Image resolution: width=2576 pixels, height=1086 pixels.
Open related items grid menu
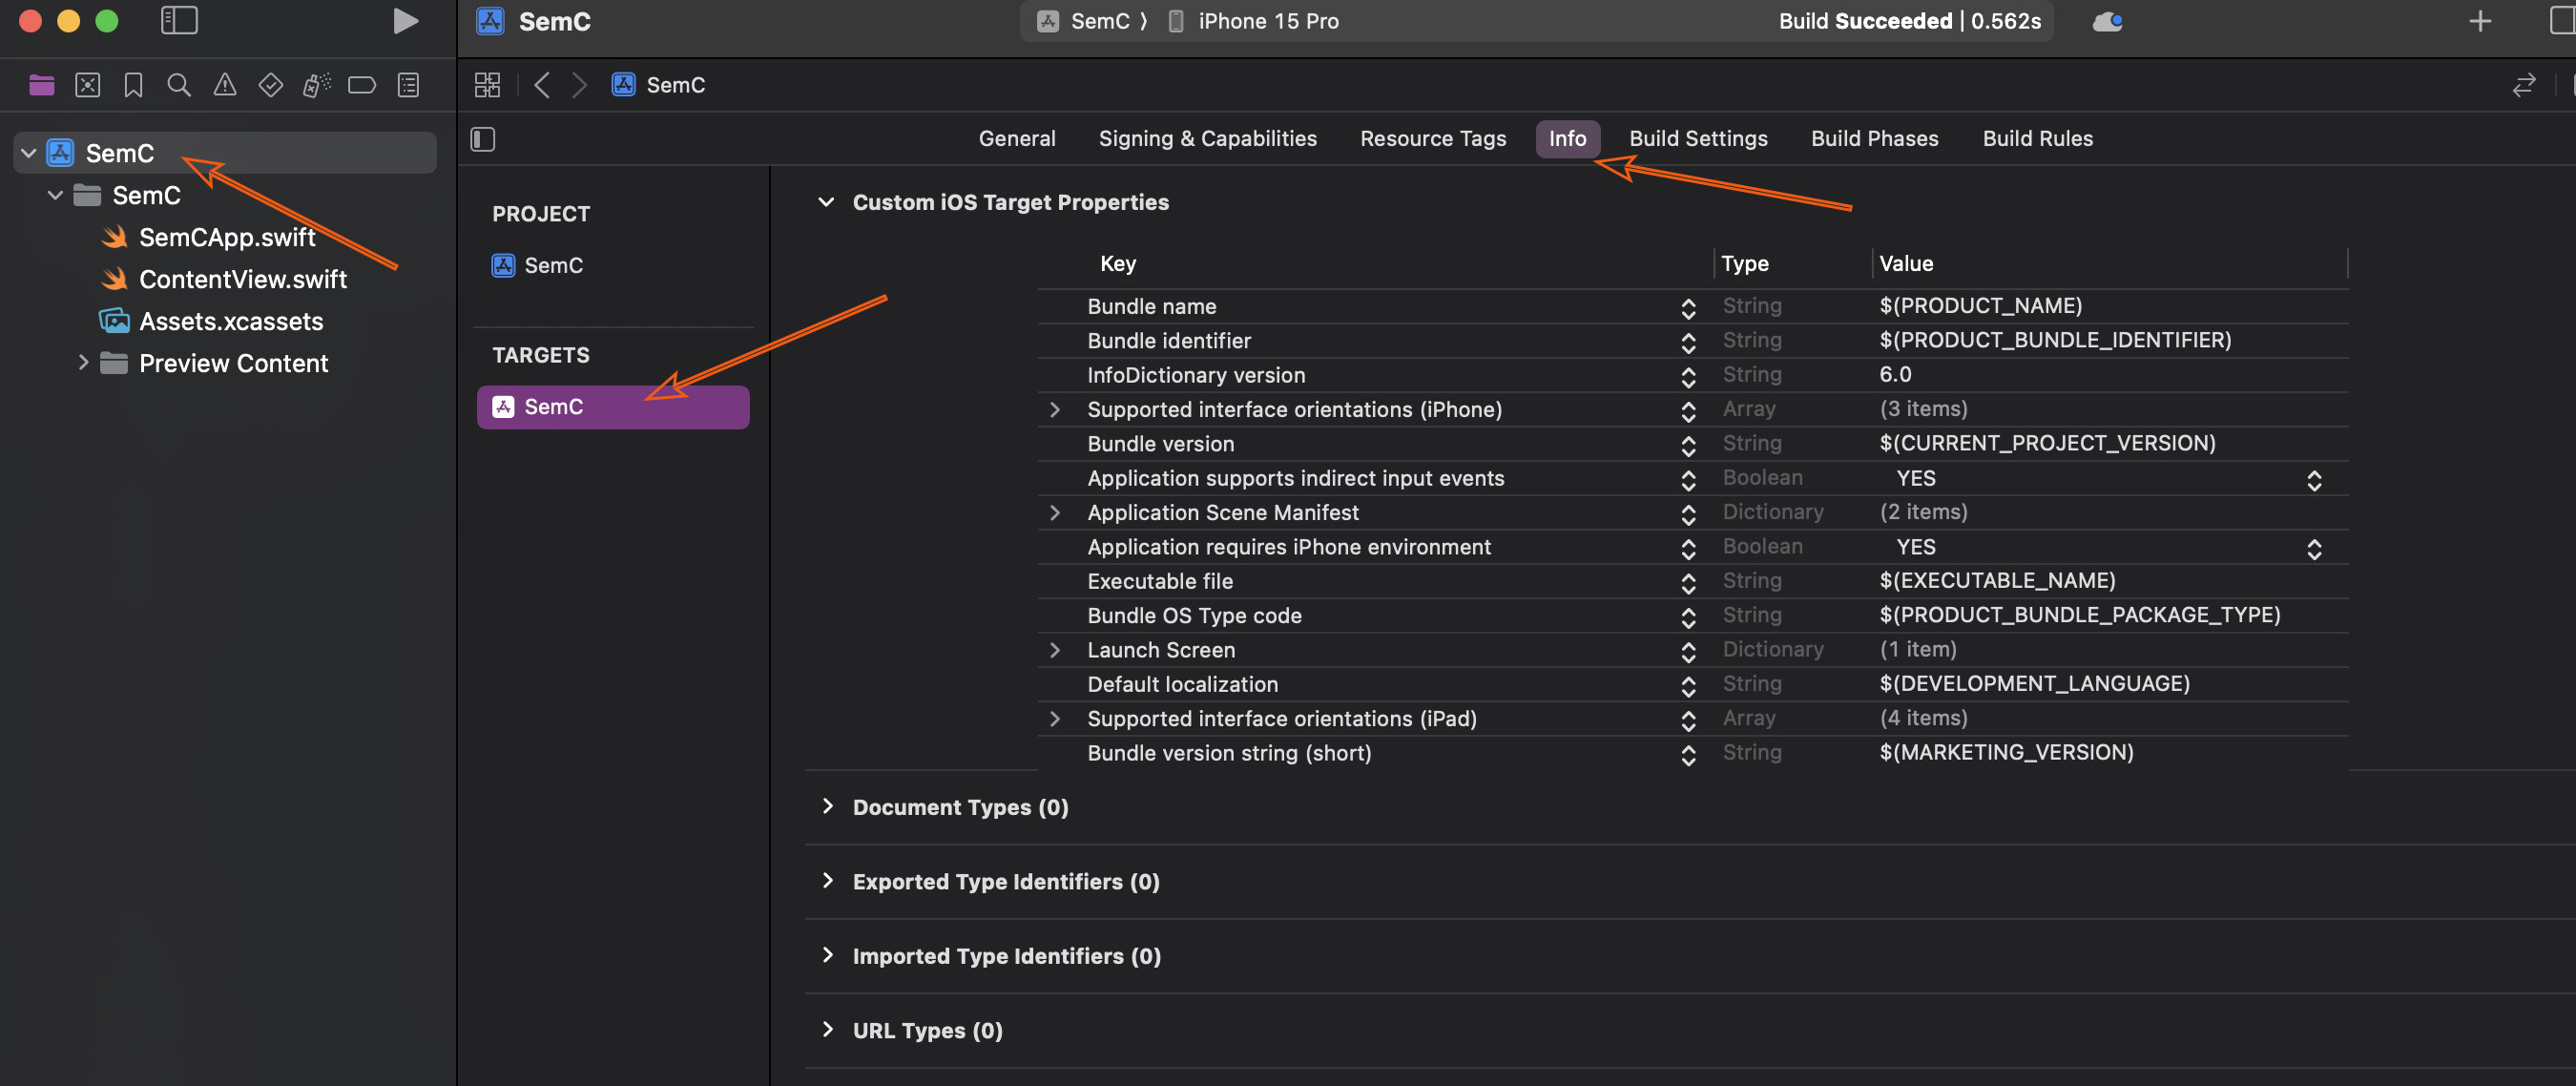[x=487, y=85]
